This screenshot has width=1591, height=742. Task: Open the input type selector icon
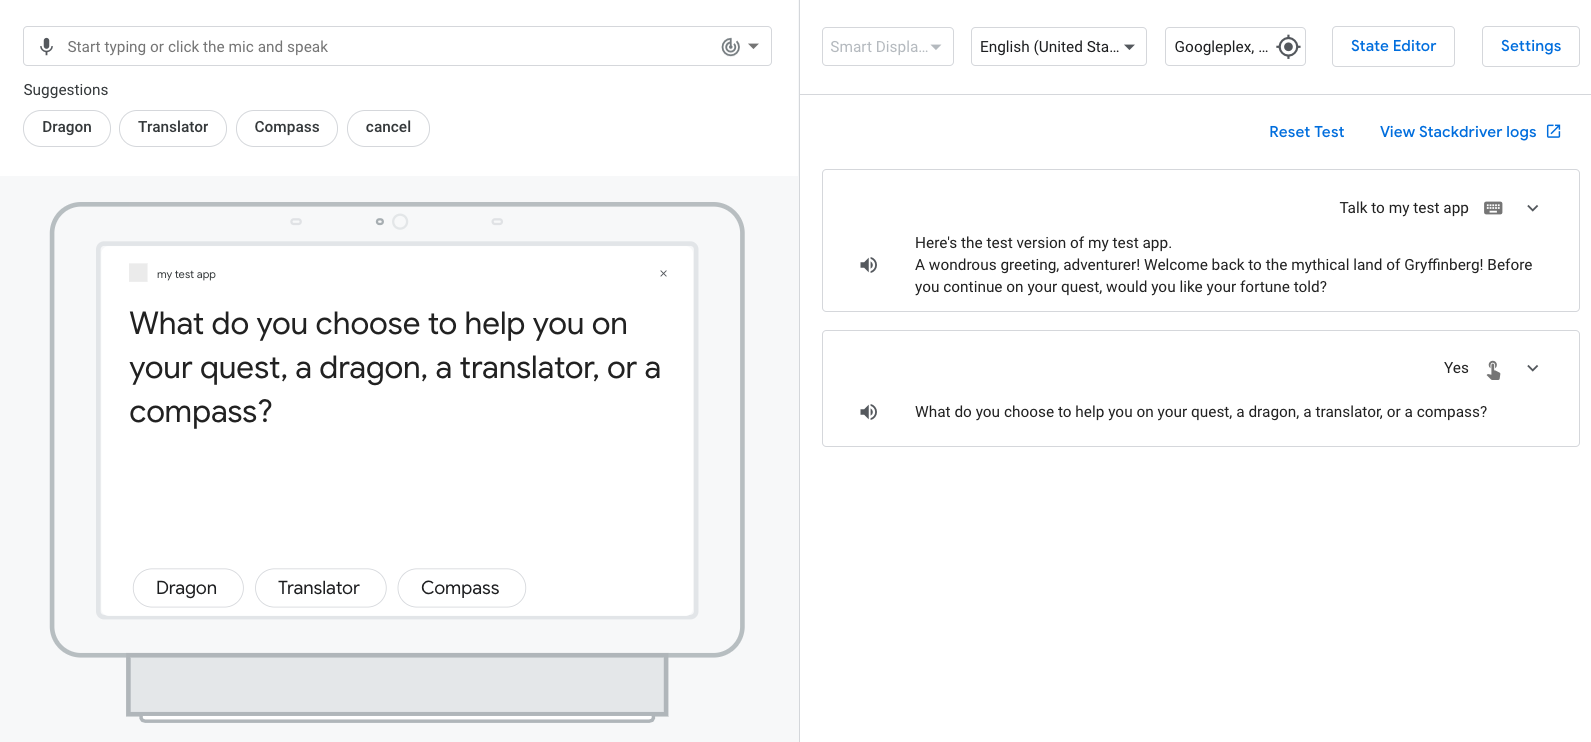point(739,47)
